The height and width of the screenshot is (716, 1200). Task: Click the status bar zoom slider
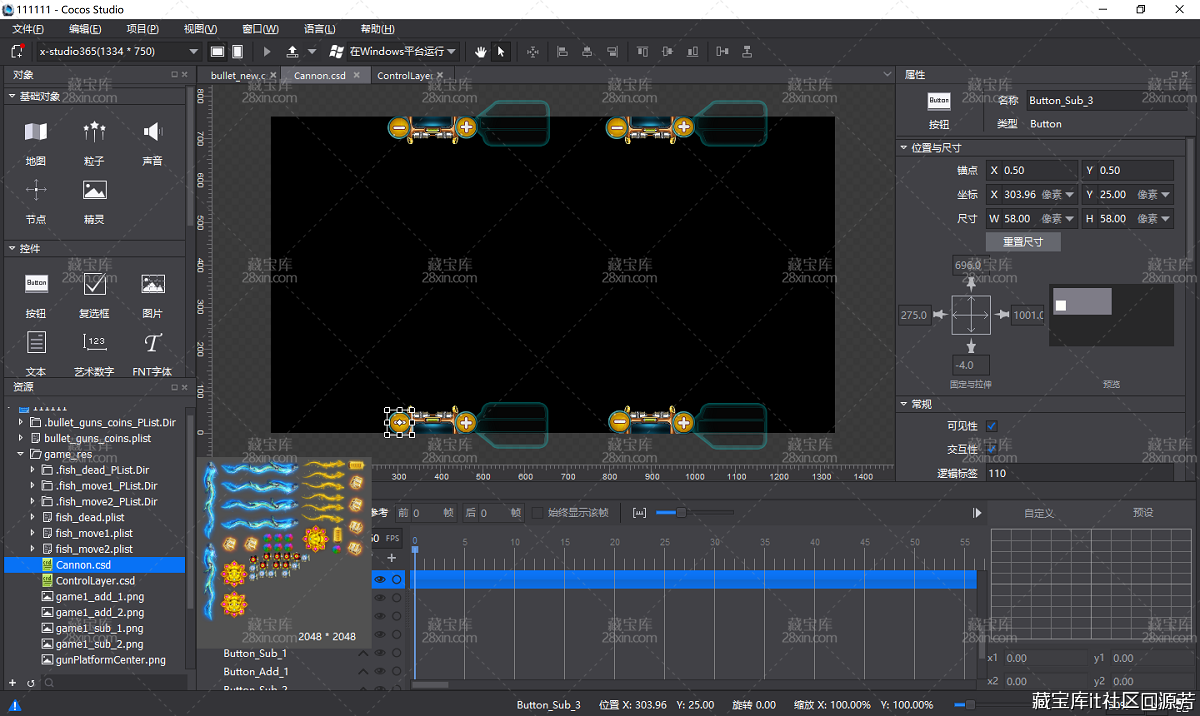969,705
